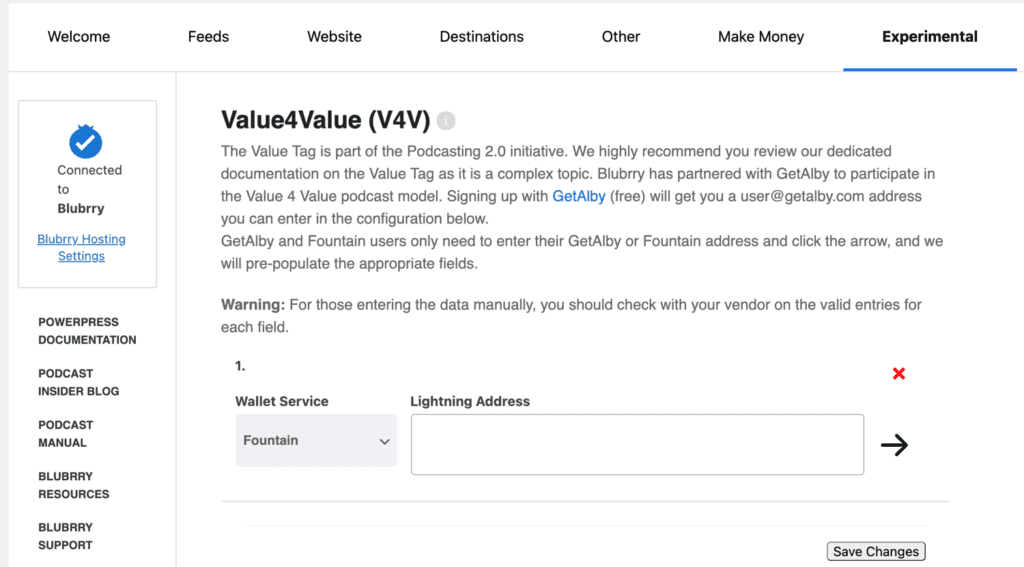Open the Blubrry Hosting Settings link
The image size is (1024, 567).
tap(81, 248)
